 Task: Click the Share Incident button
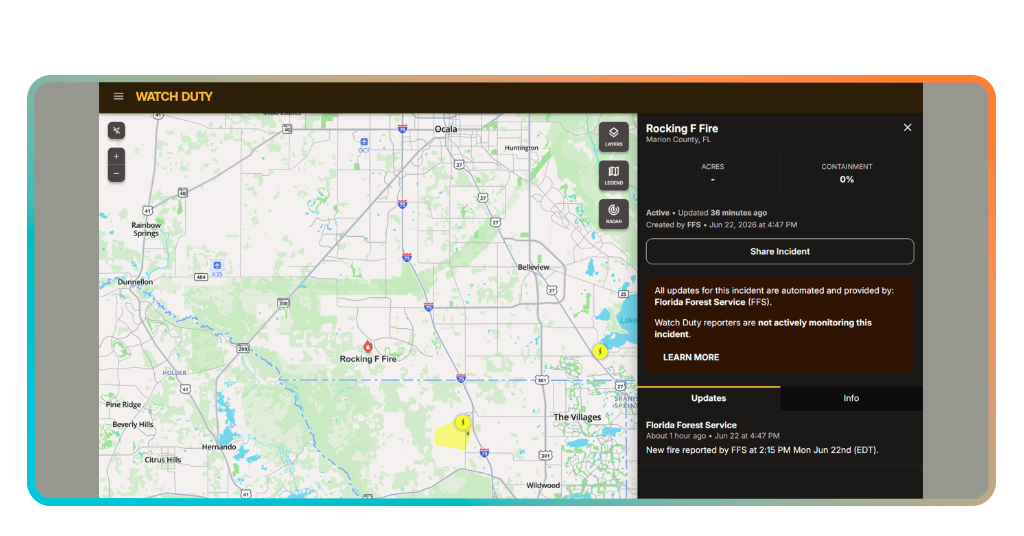pyautogui.click(x=780, y=251)
